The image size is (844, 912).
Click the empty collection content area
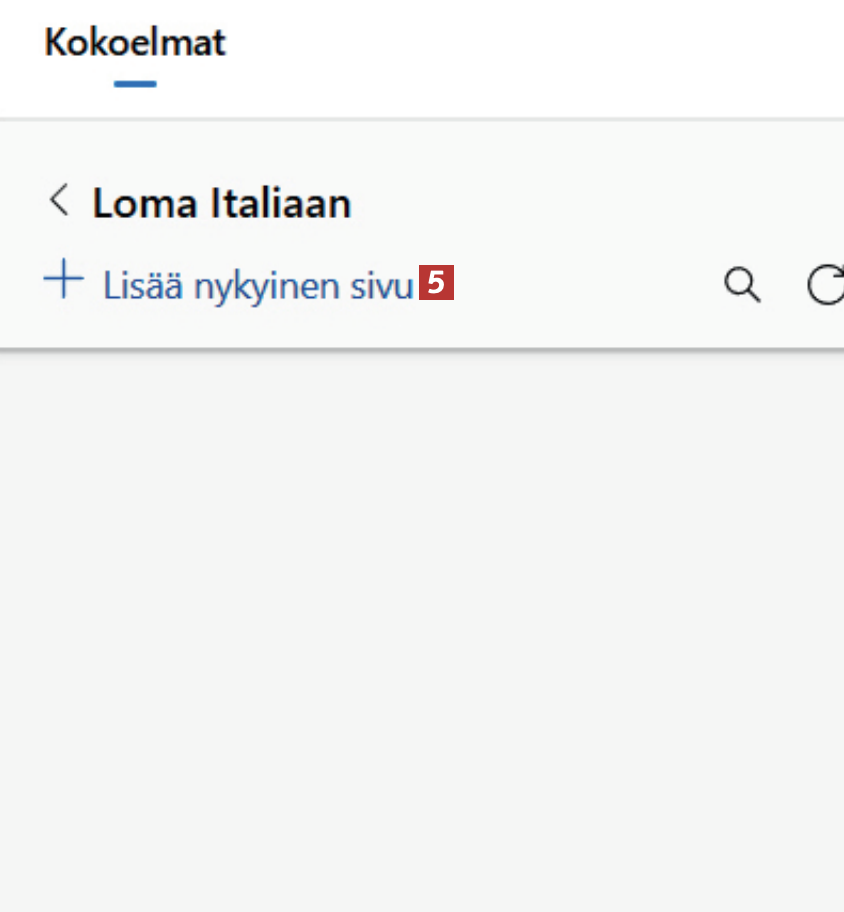(422, 620)
